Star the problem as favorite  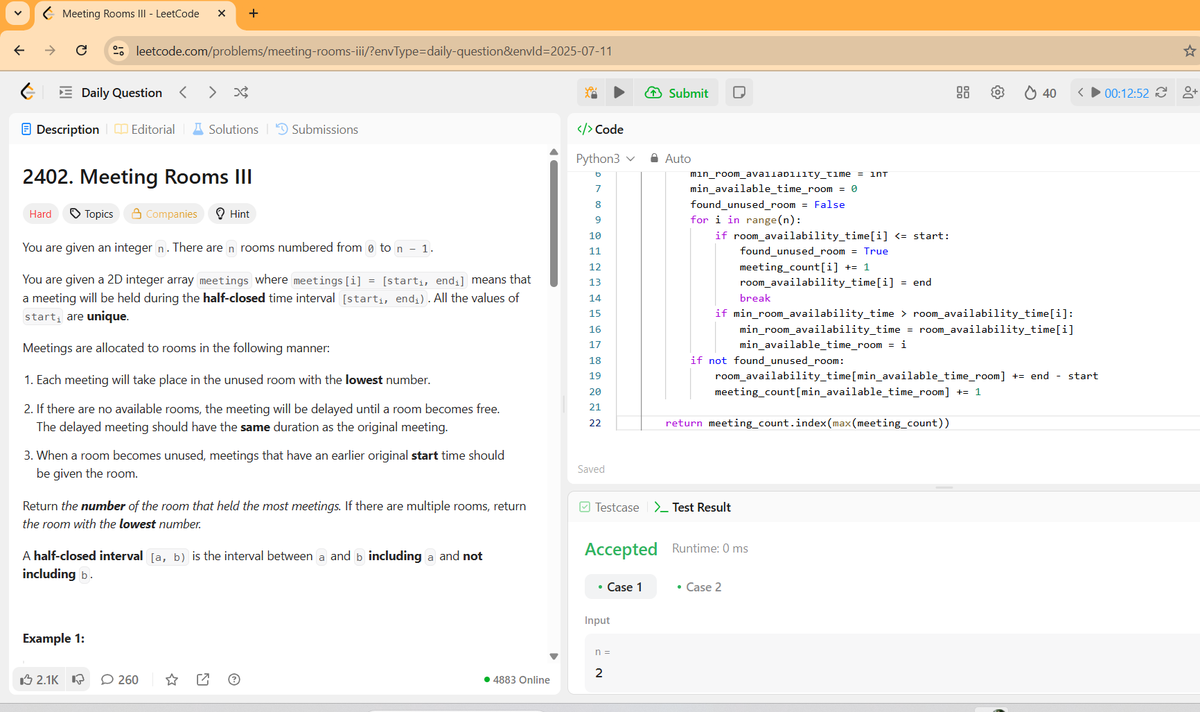[x=171, y=680]
